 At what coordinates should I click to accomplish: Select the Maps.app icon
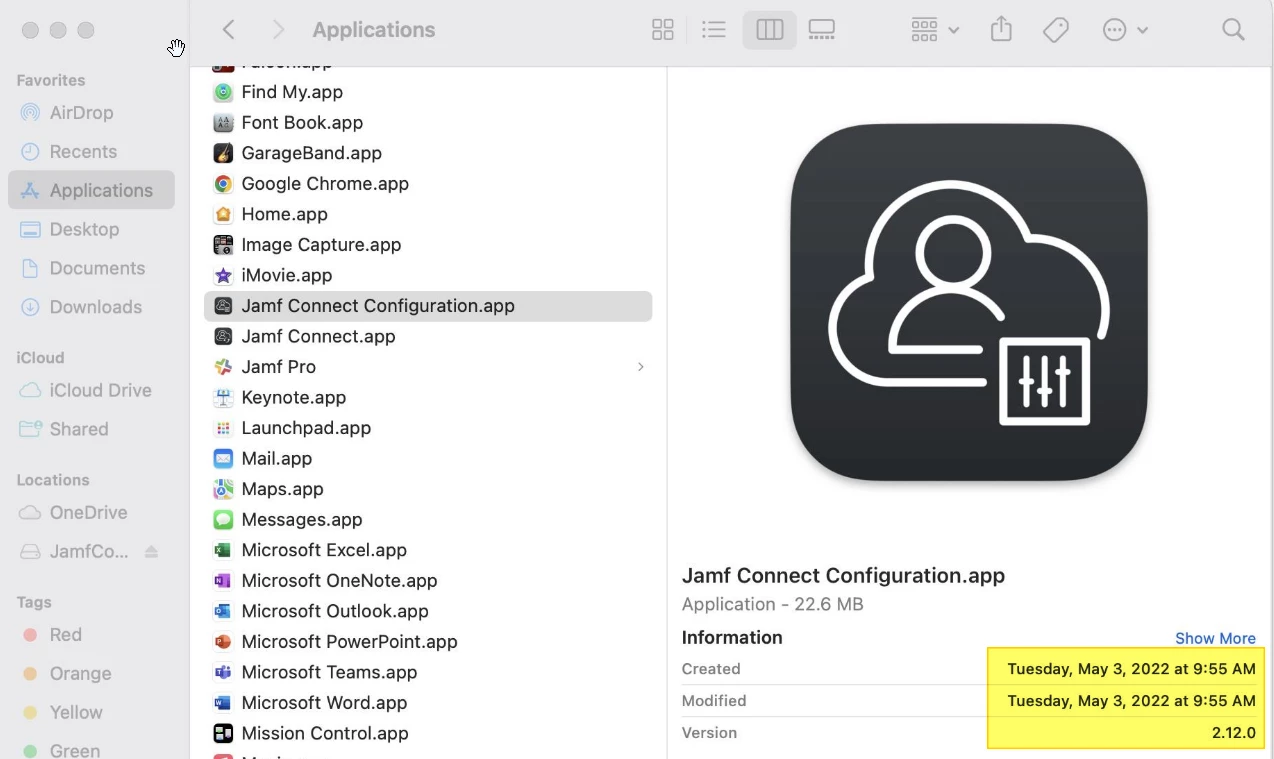223,489
